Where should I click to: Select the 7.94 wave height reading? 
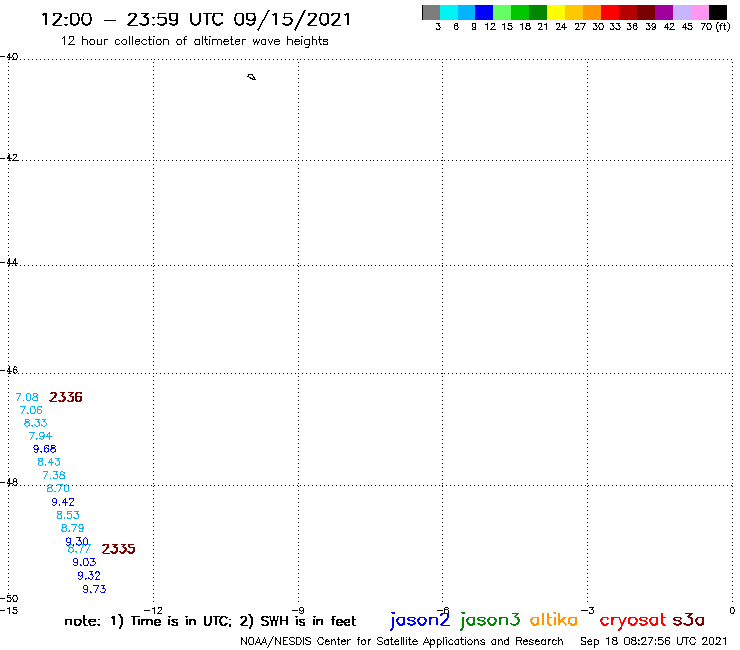(x=40, y=436)
